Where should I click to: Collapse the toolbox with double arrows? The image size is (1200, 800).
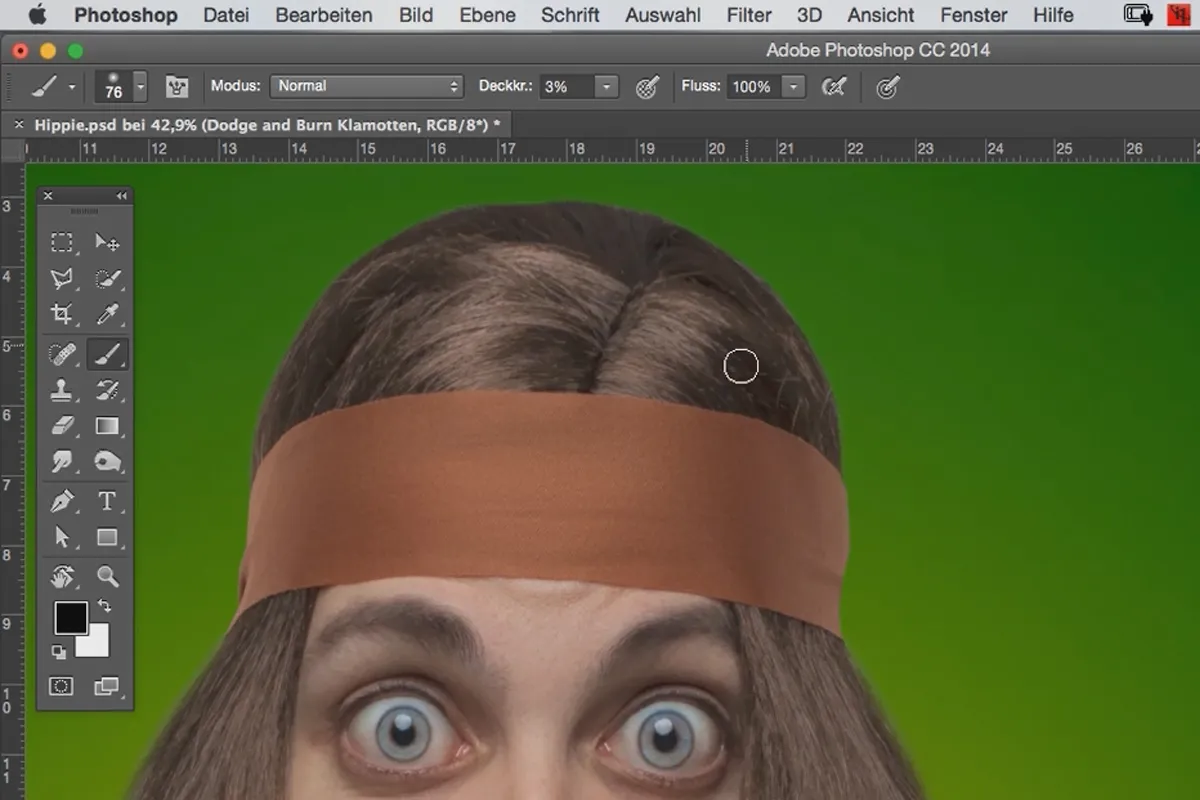pos(122,196)
